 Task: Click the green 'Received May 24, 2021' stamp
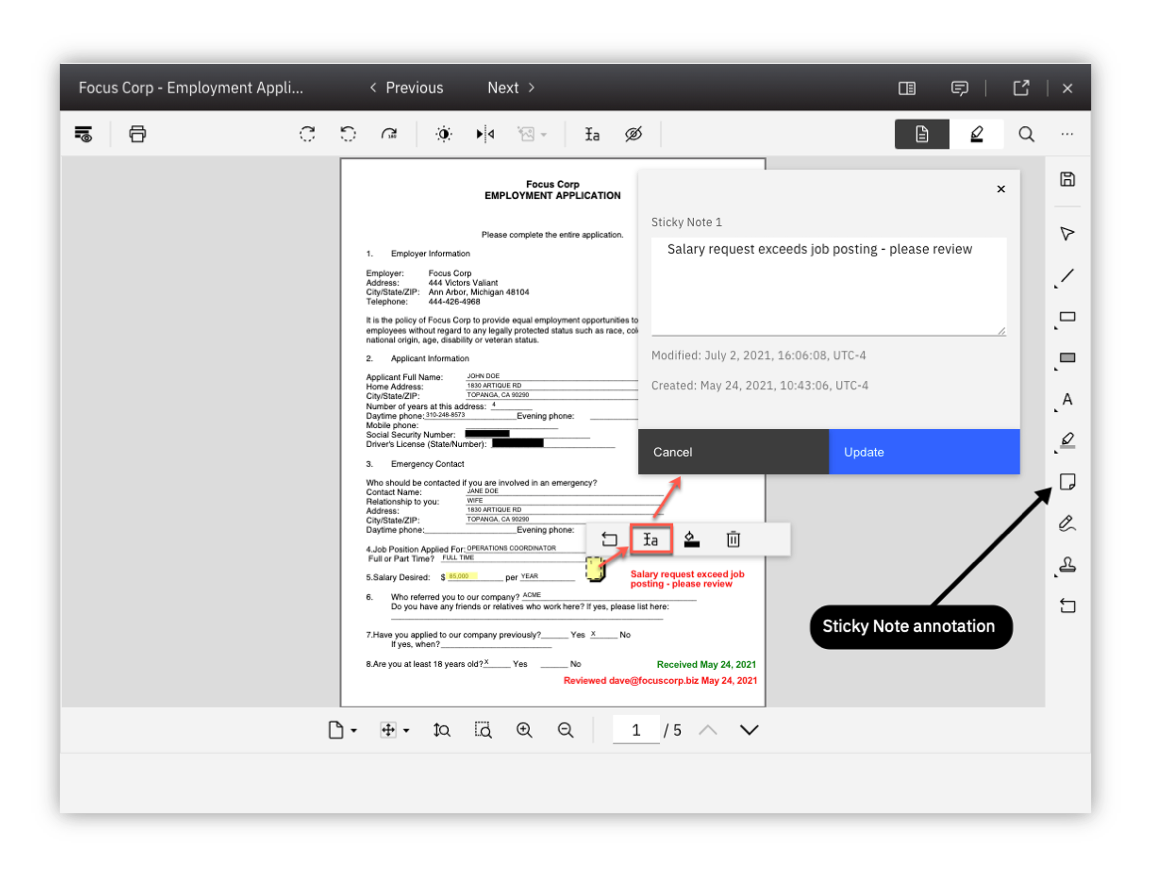pos(706,665)
